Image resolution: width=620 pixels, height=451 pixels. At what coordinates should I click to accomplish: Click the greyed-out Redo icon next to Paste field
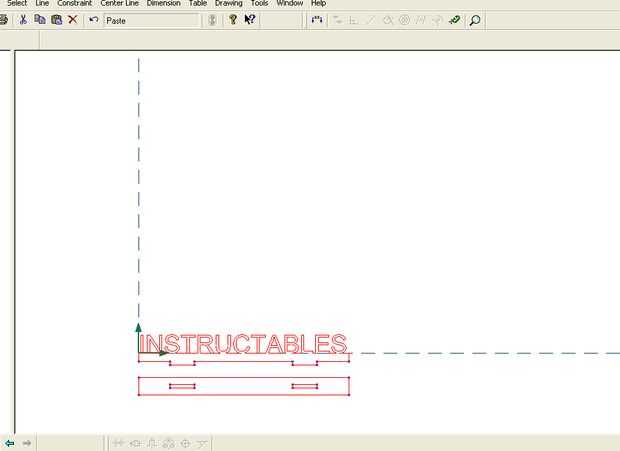coord(212,20)
